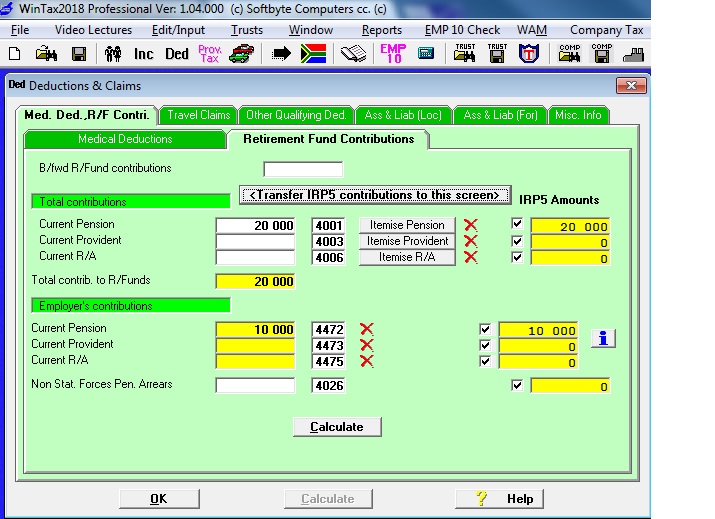Open the Edit/Input menu
This screenshot has height=519, width=715.
tap(178, 30)
